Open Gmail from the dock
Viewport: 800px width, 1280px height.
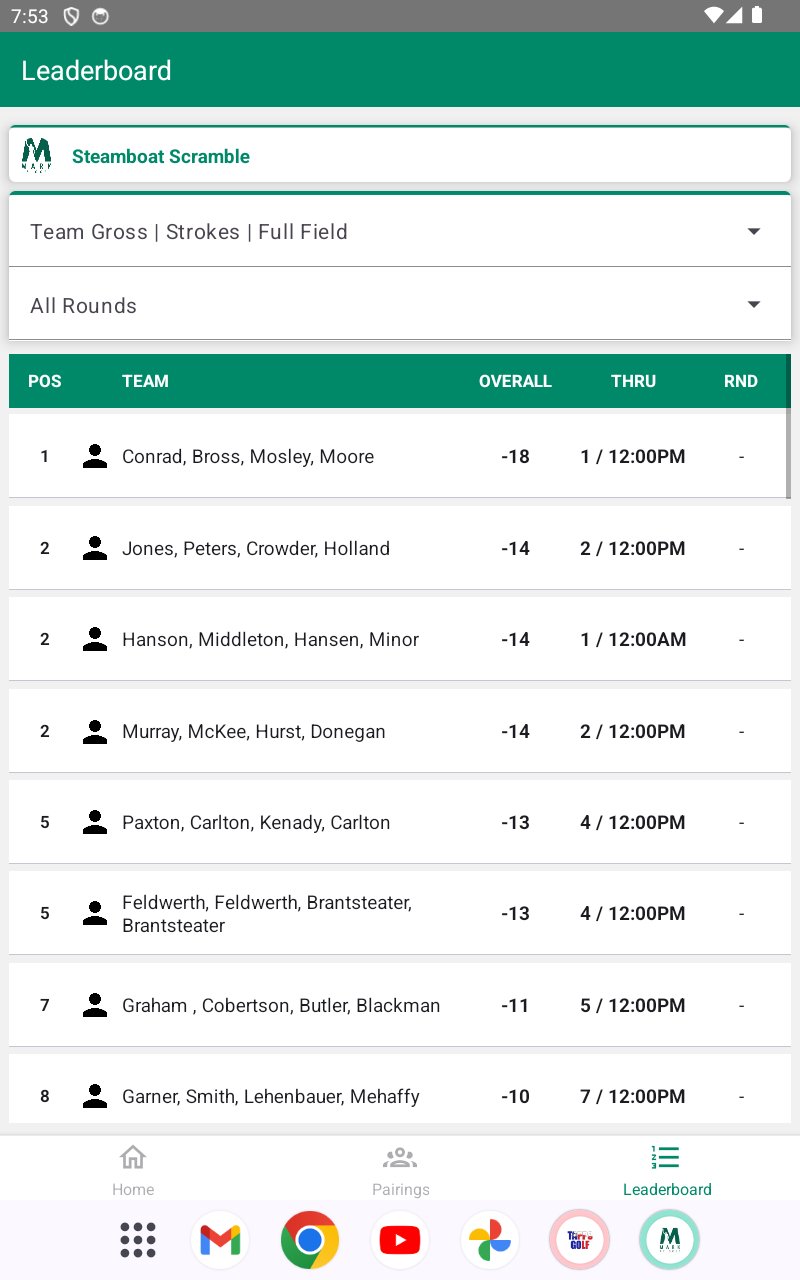[220, 1240]
